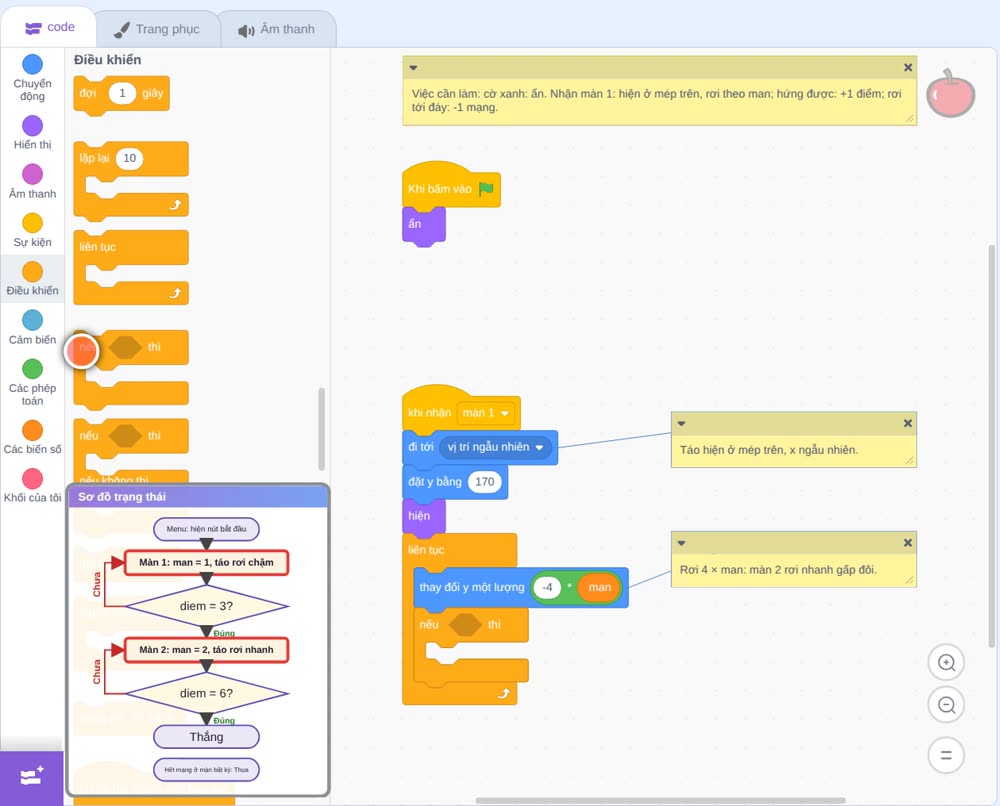Close the top 'Việc cần làm' comment
This screenshot has width=1000, height=806.
coord(908,68)
